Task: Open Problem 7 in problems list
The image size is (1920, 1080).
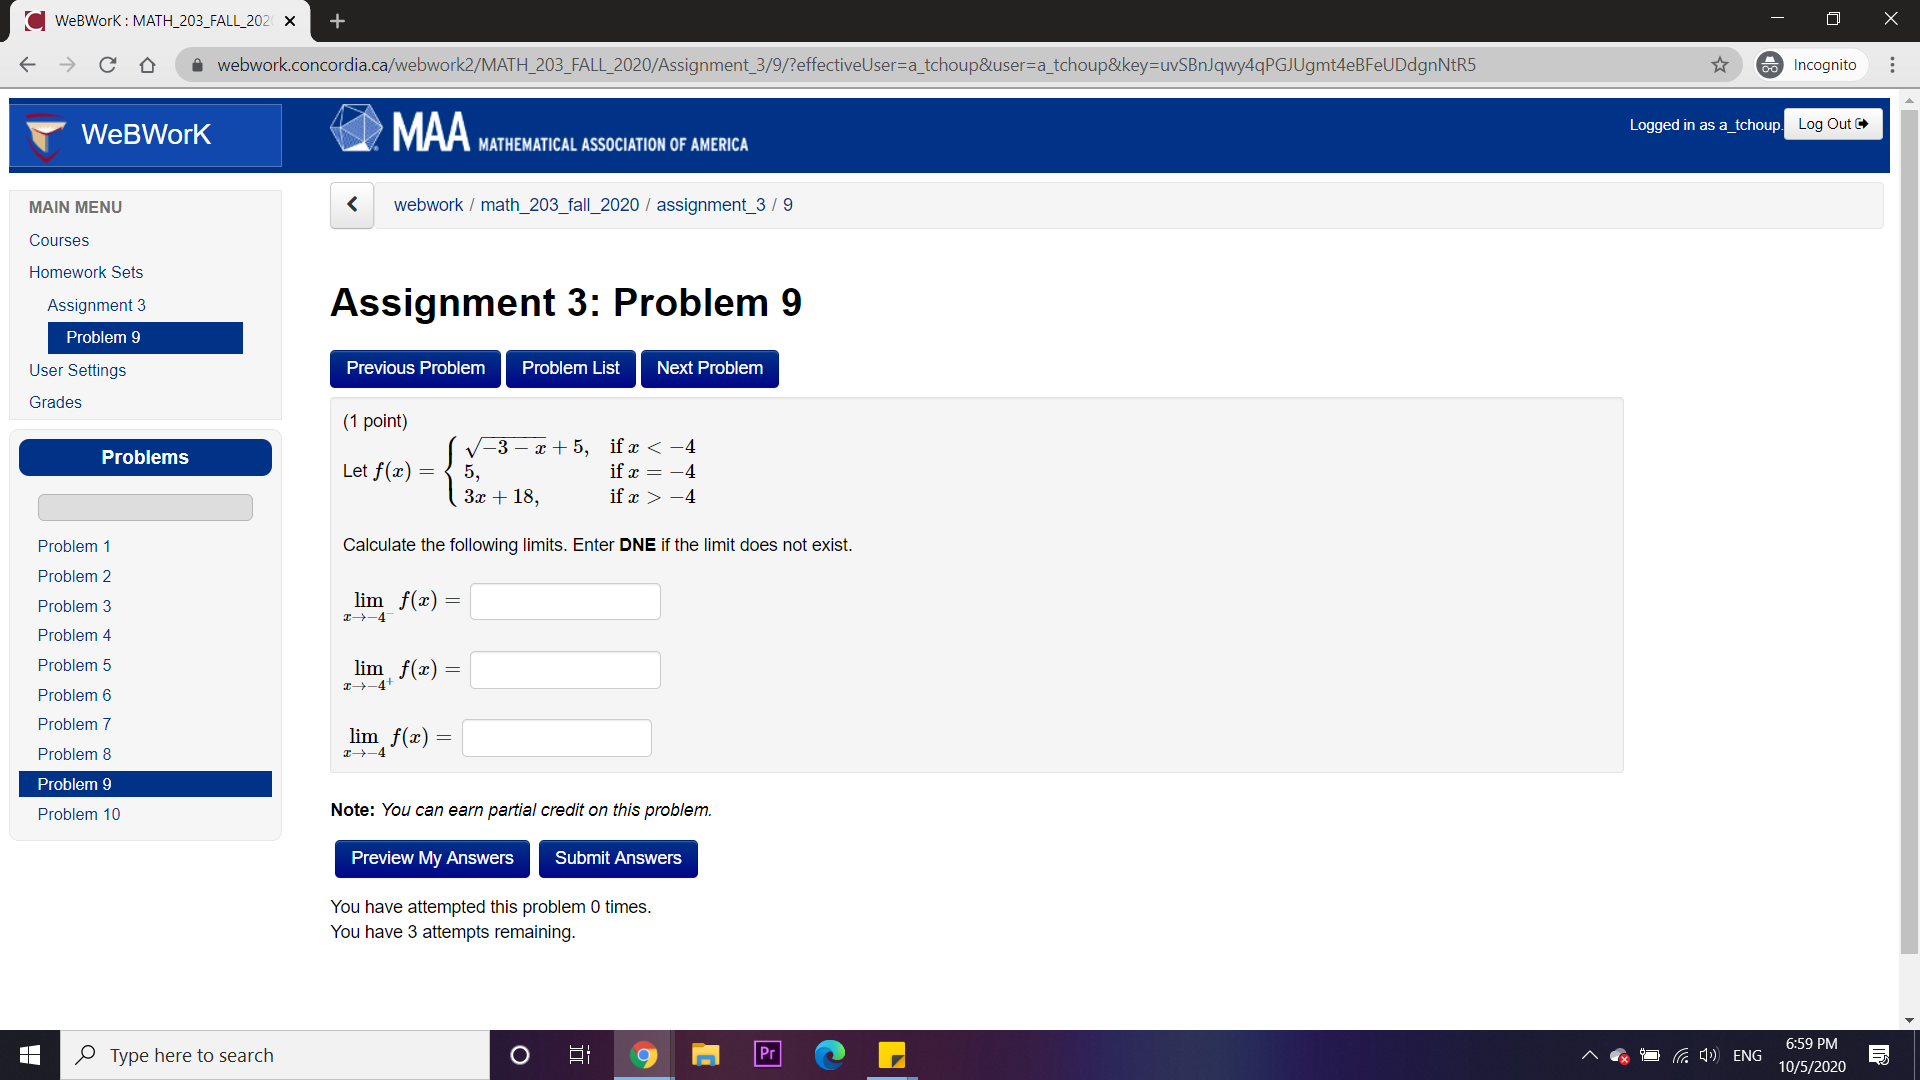Action: 75,724
